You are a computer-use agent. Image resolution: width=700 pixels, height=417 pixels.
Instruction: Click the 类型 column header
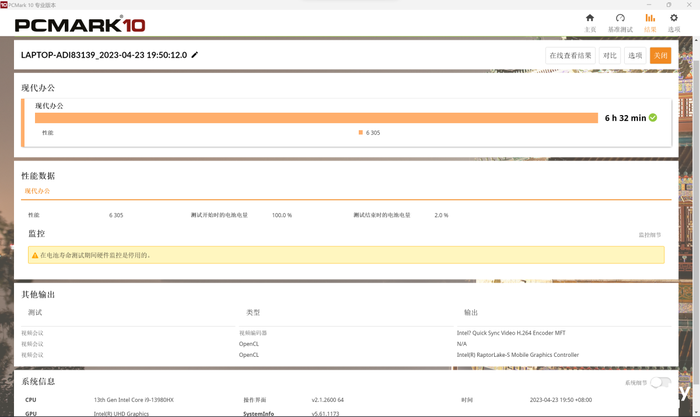[x=253, y=313]
